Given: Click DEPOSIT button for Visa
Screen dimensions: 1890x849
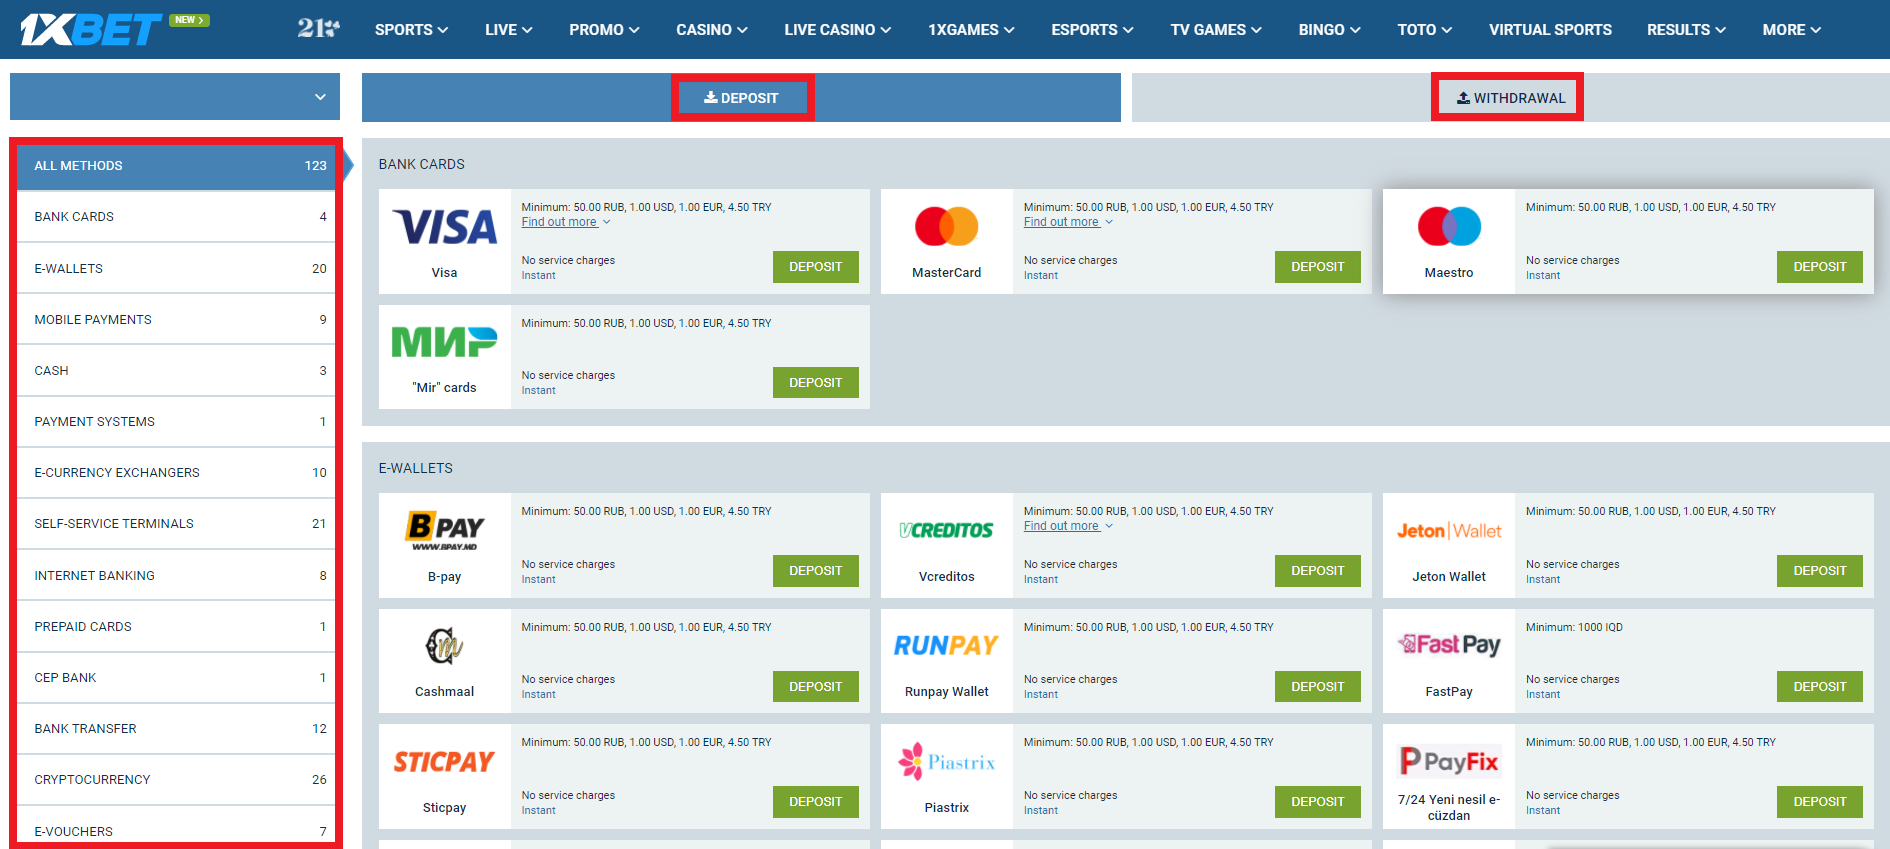Looking at the screenshot, I should point(816,267).
